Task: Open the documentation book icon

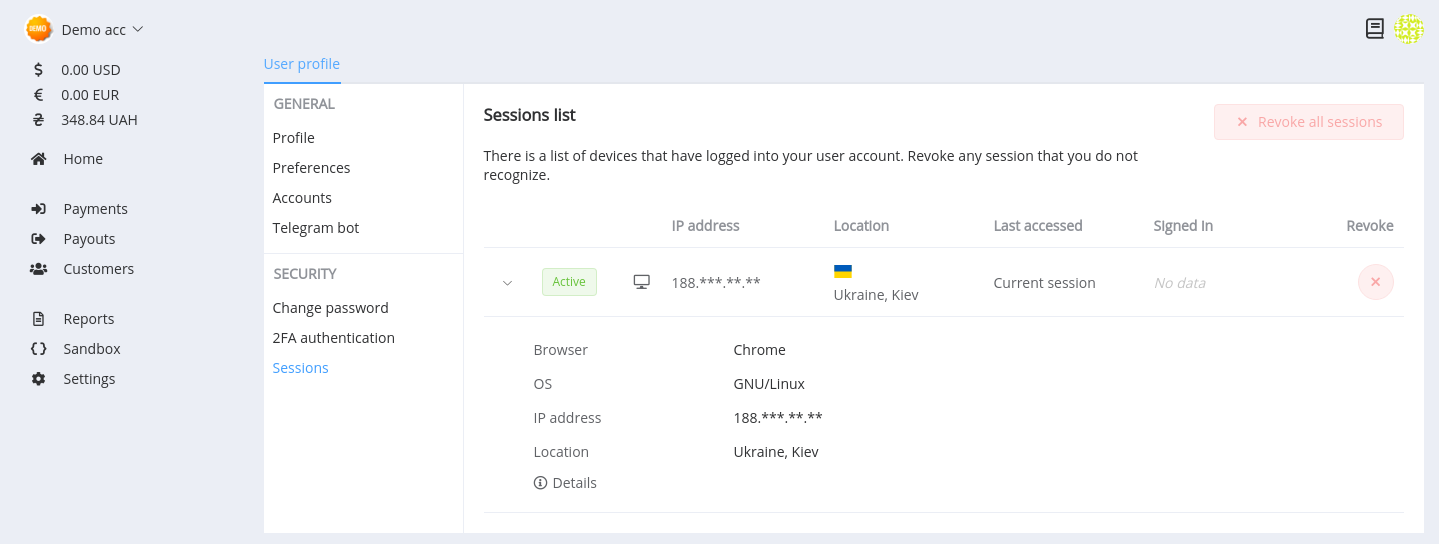Action: tap(1375, 29)
